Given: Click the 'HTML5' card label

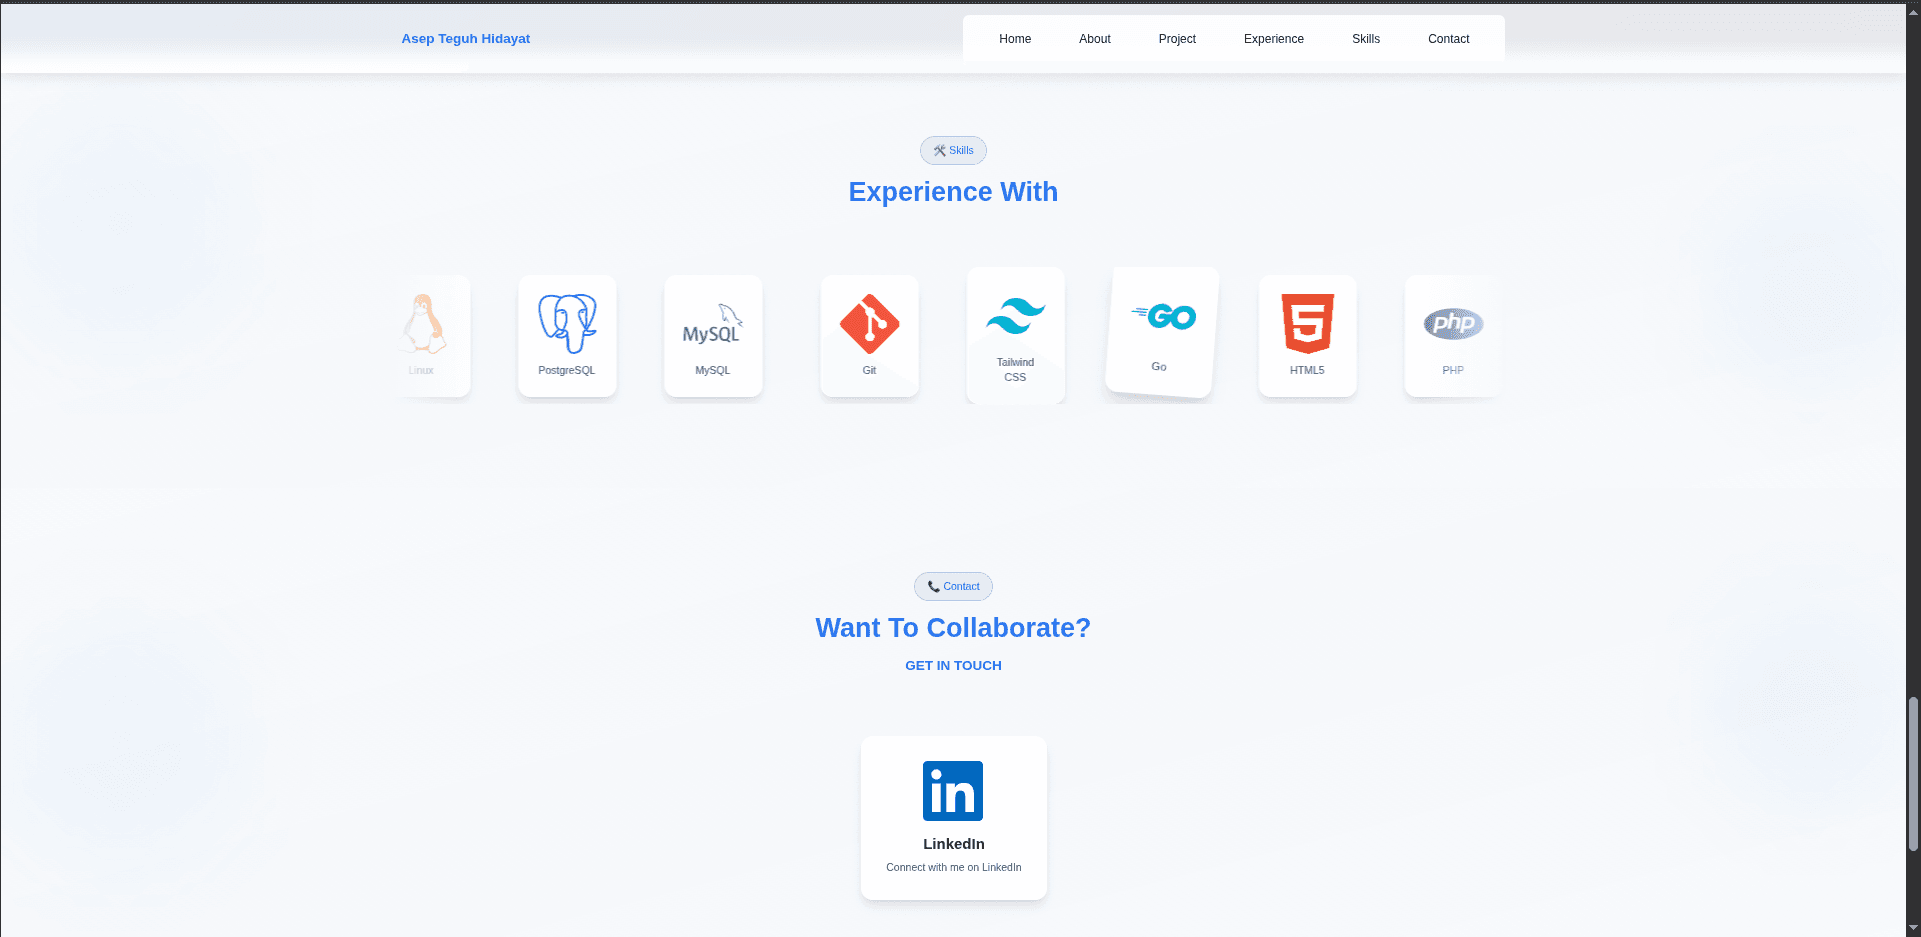Looking at the screenshot, I should click(x=1307, y=371).
